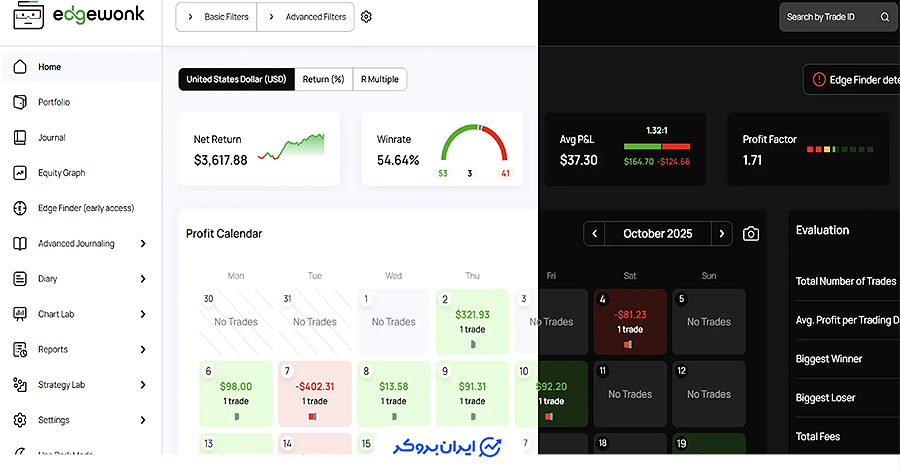Click the Edge Finder detected button
900x471 pixels.
[x=852, y=80]
